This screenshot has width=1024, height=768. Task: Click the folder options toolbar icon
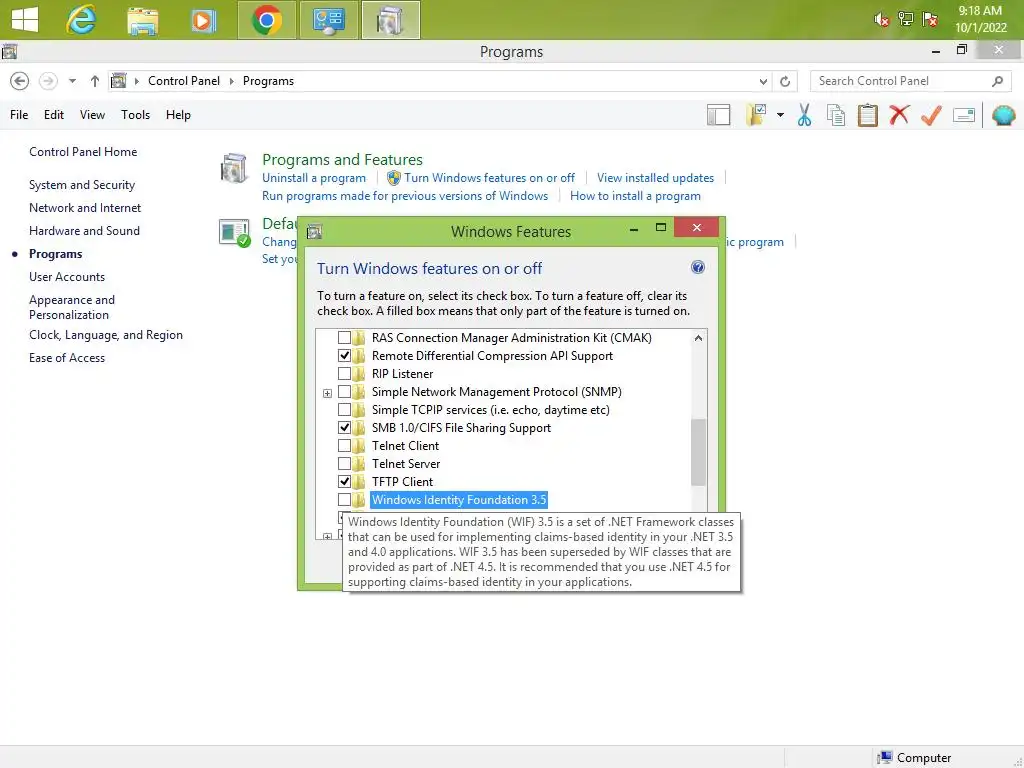757,115
